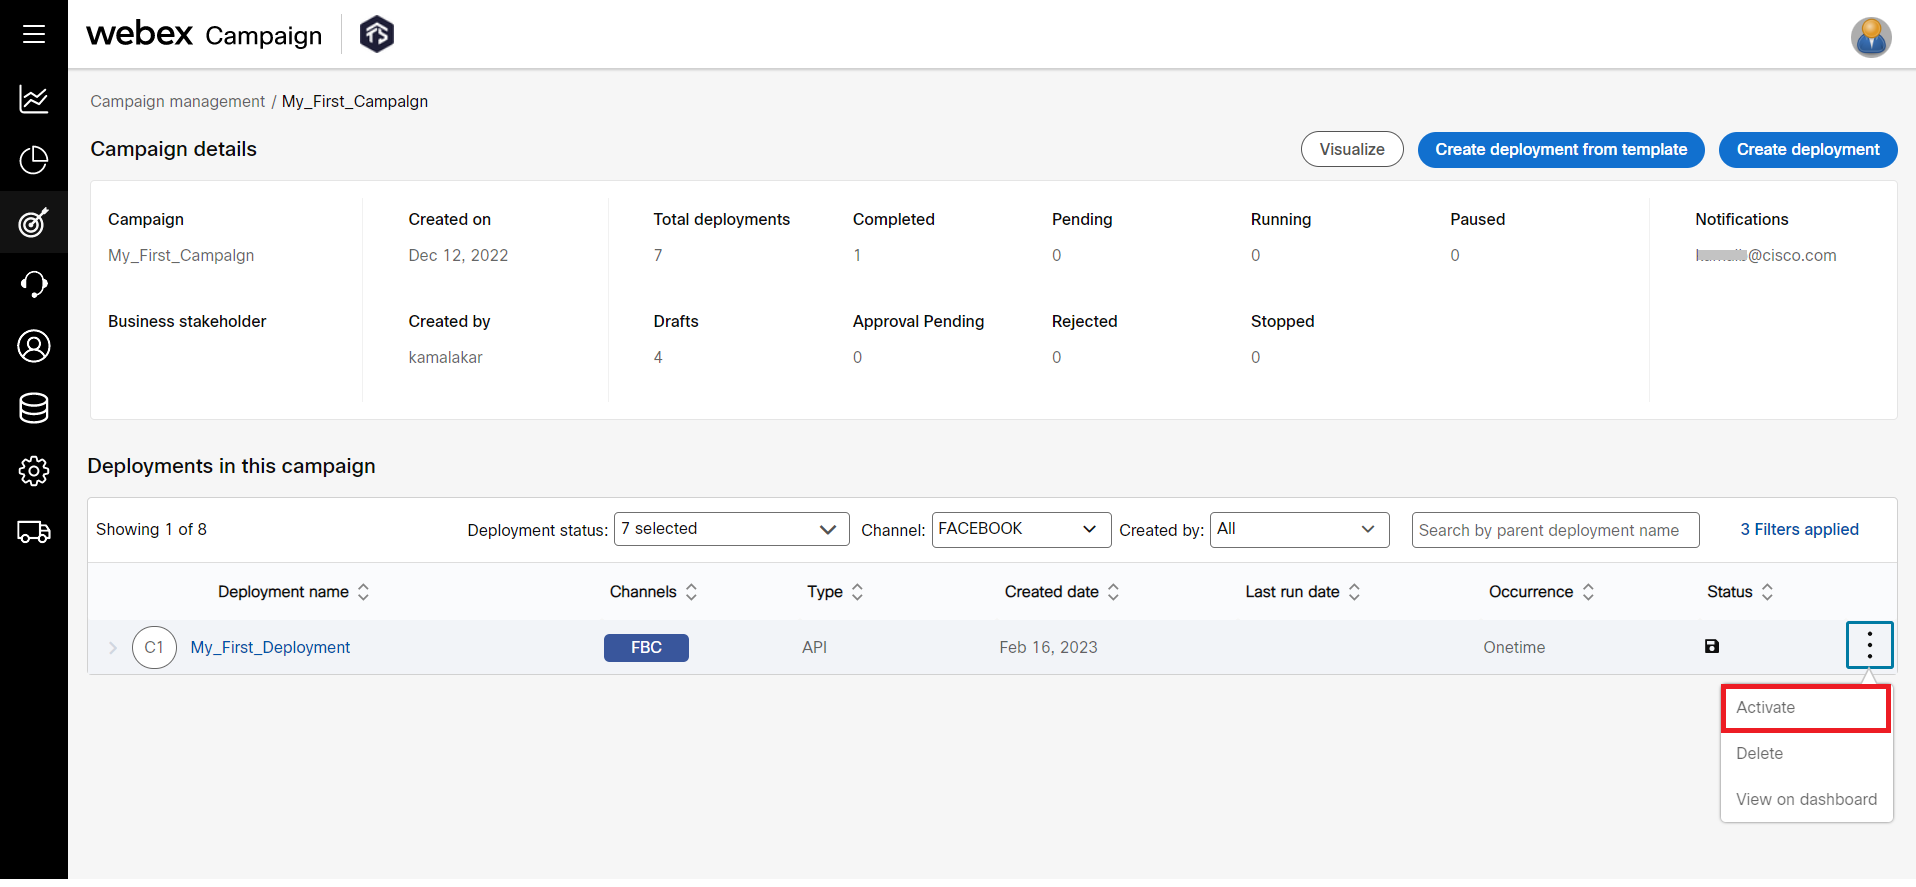Click Create deployment from template button
The image size is (1916, 887).
pyautogui.click(x=1561, y=150)
